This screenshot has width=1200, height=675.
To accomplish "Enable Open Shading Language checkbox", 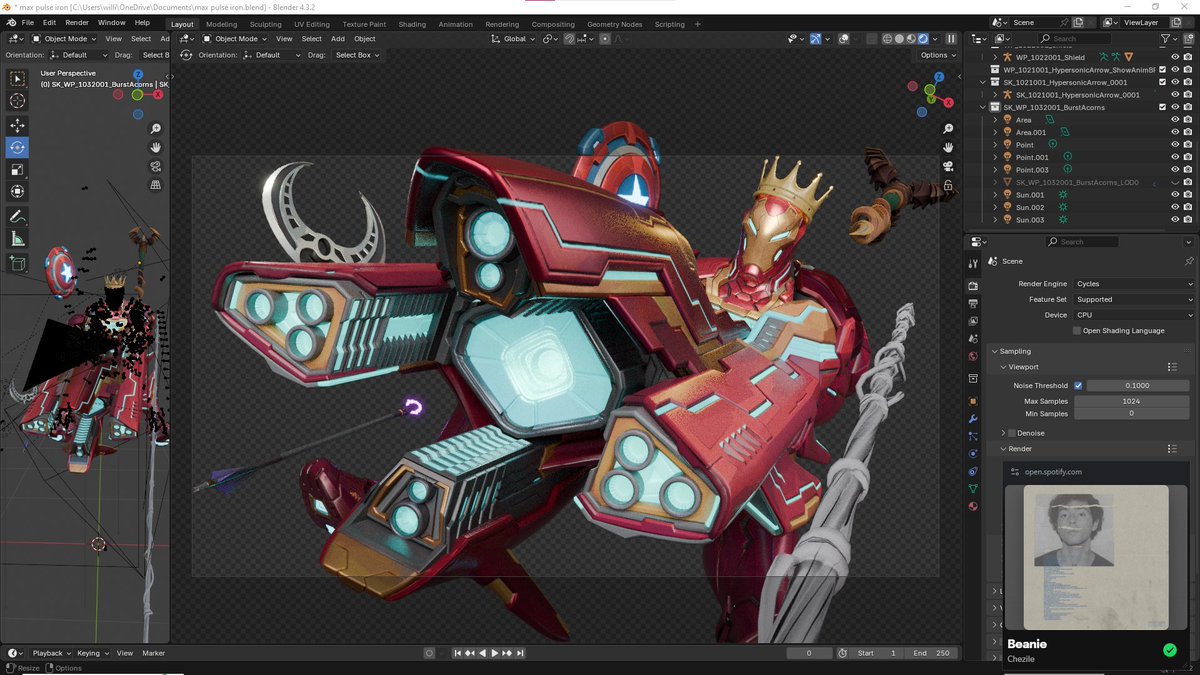I will pos(1077,330).
